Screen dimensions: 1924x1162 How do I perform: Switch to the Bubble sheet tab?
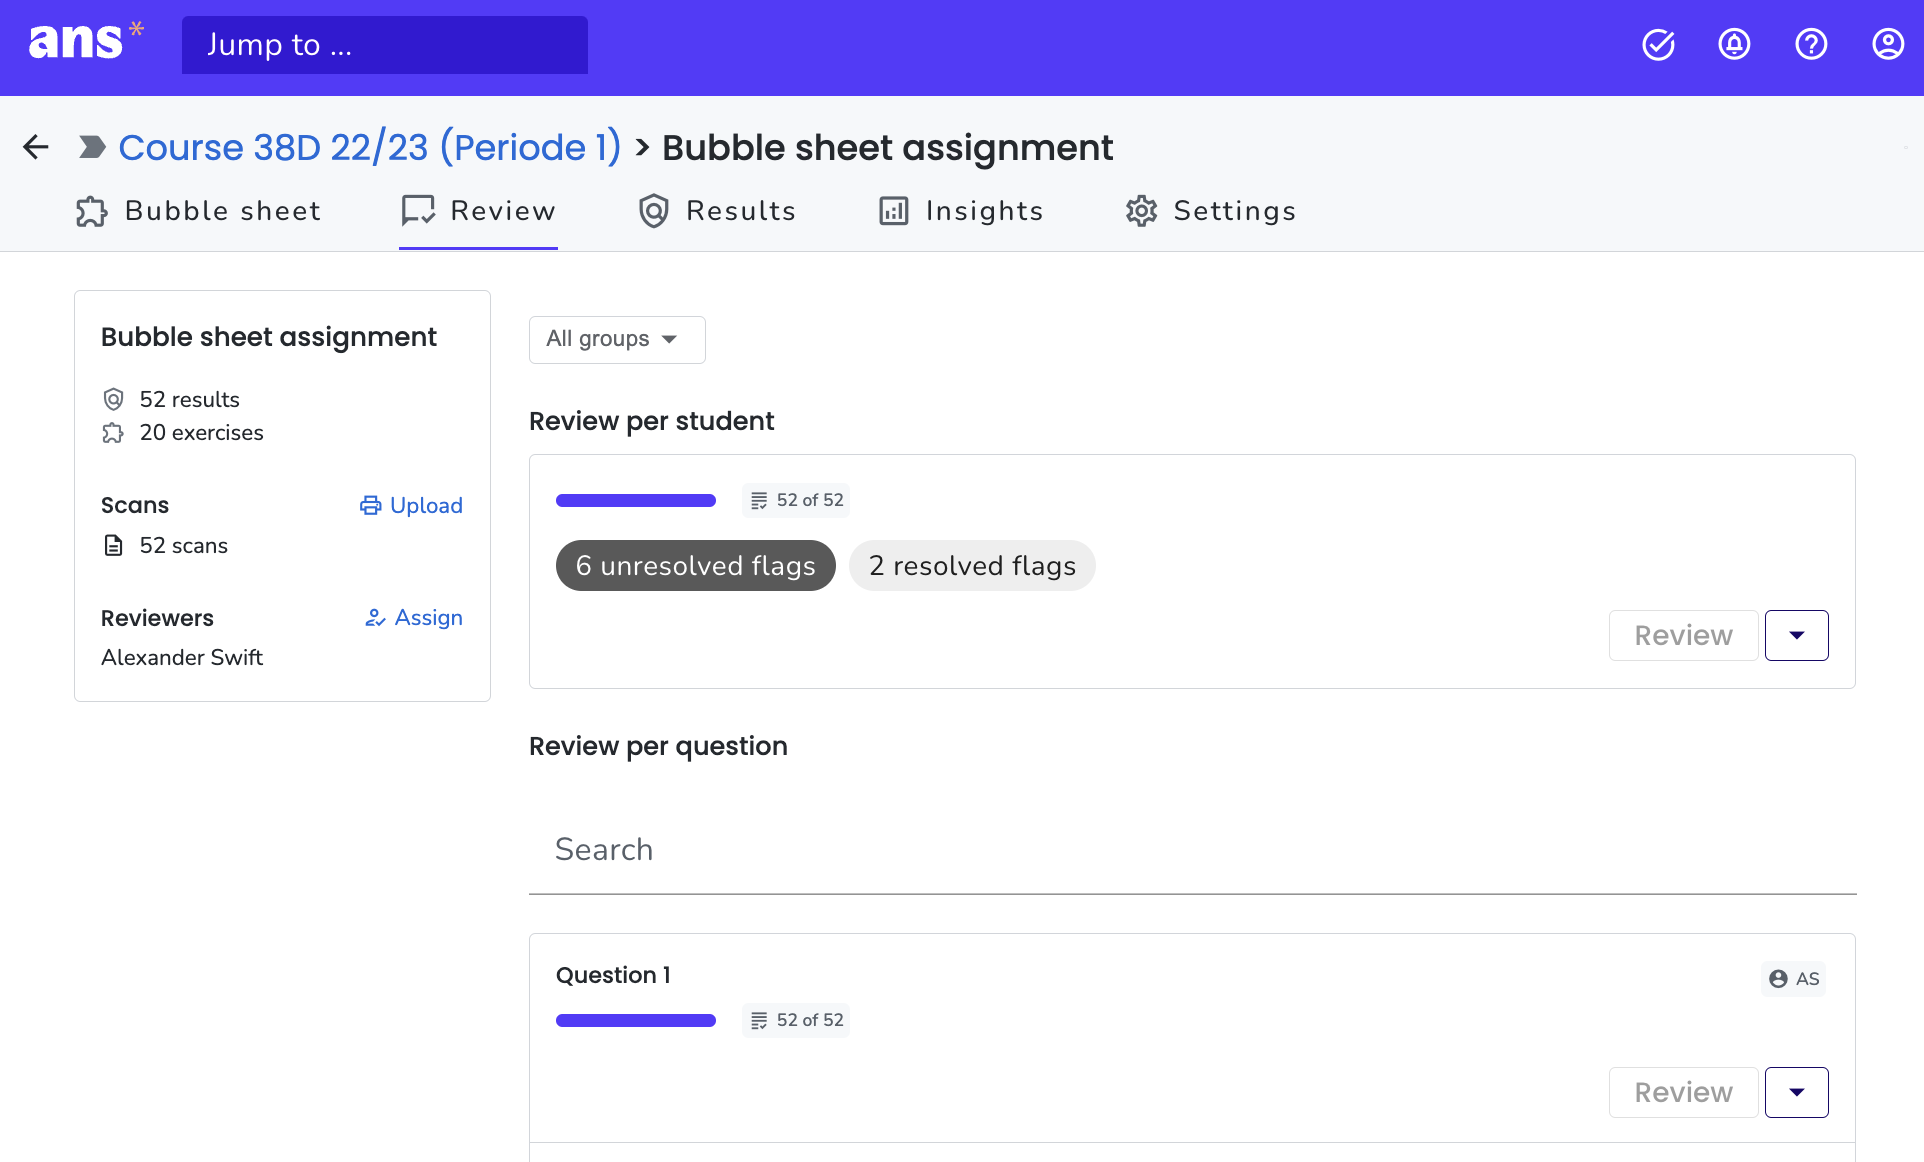coord(200,211)
